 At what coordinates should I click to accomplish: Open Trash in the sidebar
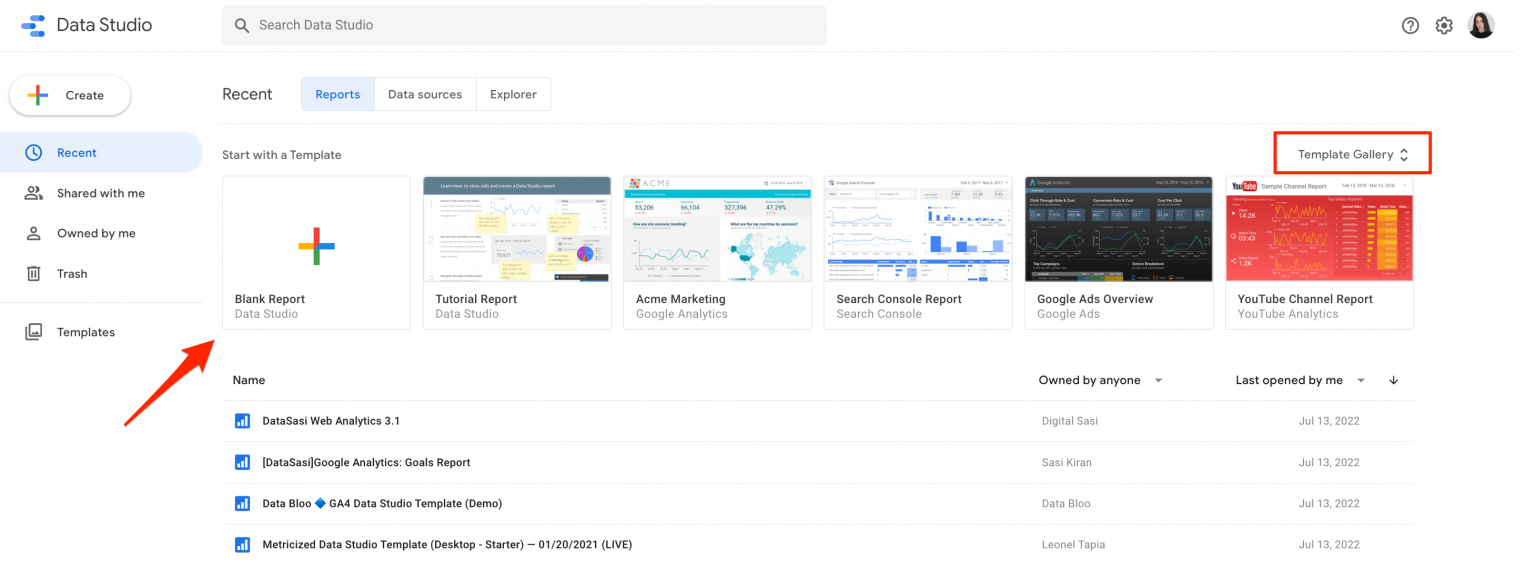[x=72, y=273]
